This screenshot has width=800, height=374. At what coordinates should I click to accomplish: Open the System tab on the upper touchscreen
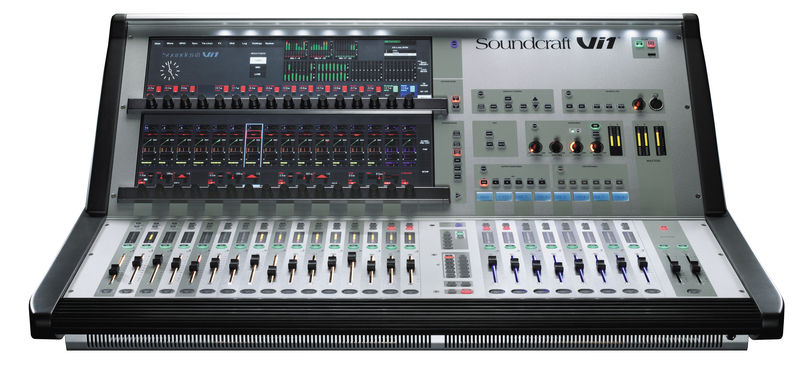click(x=269, y=44)
